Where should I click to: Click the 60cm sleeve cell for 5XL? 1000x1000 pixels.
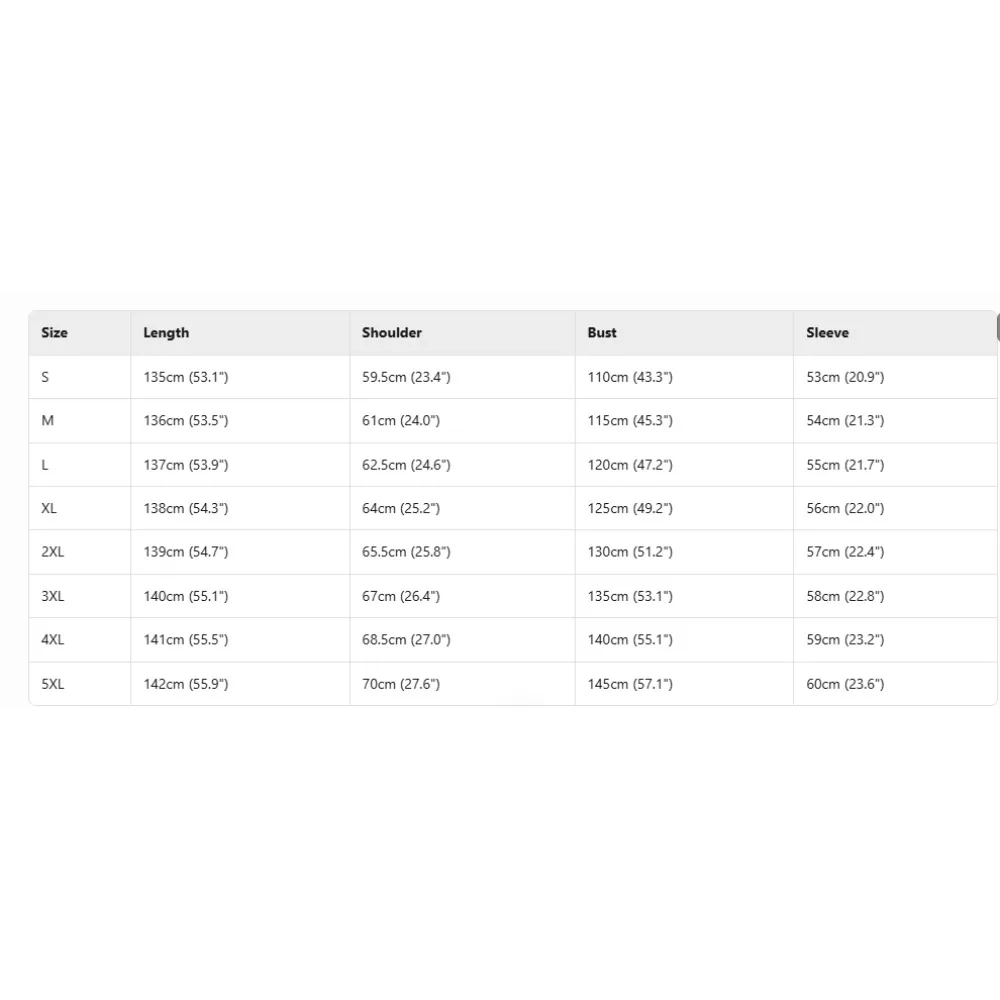(x=845, y=684)
